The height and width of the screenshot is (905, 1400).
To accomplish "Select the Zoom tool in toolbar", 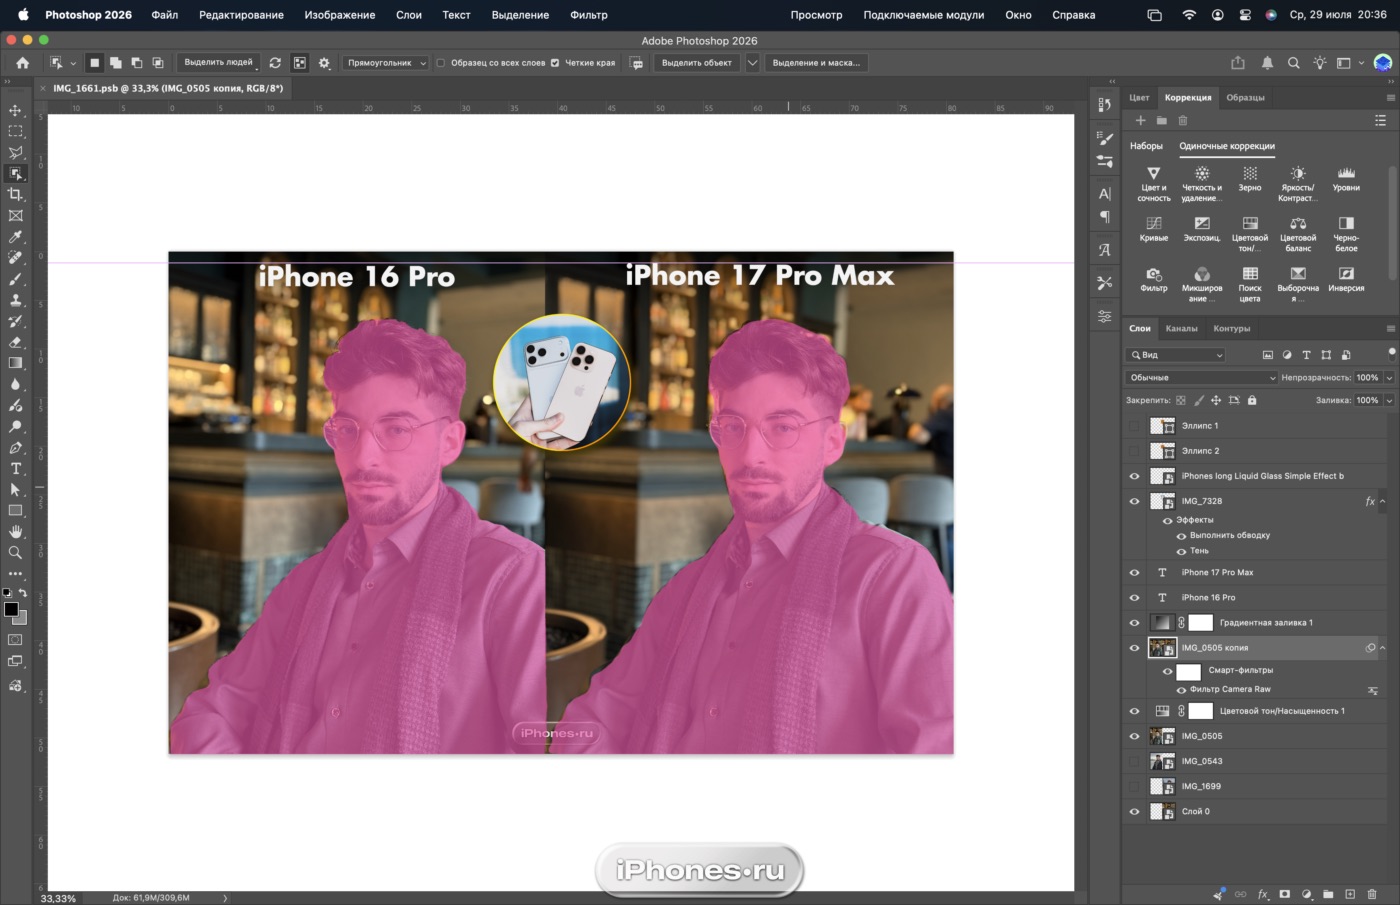I will [x=15, y=552].
